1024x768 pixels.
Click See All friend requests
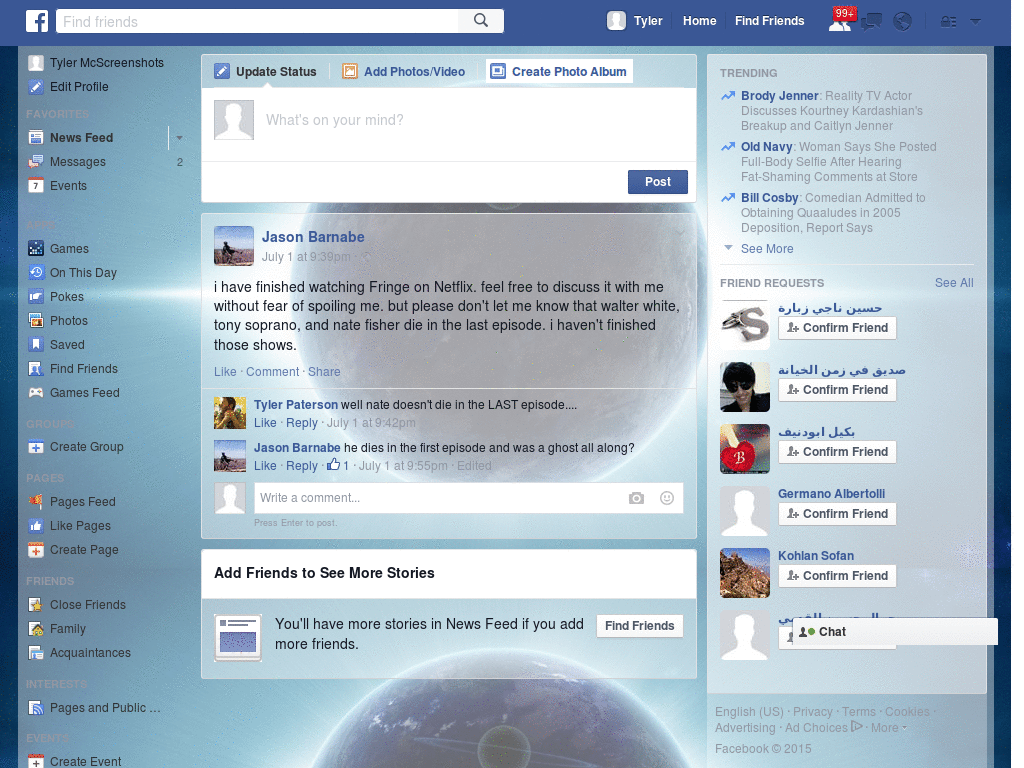[954, 283]
